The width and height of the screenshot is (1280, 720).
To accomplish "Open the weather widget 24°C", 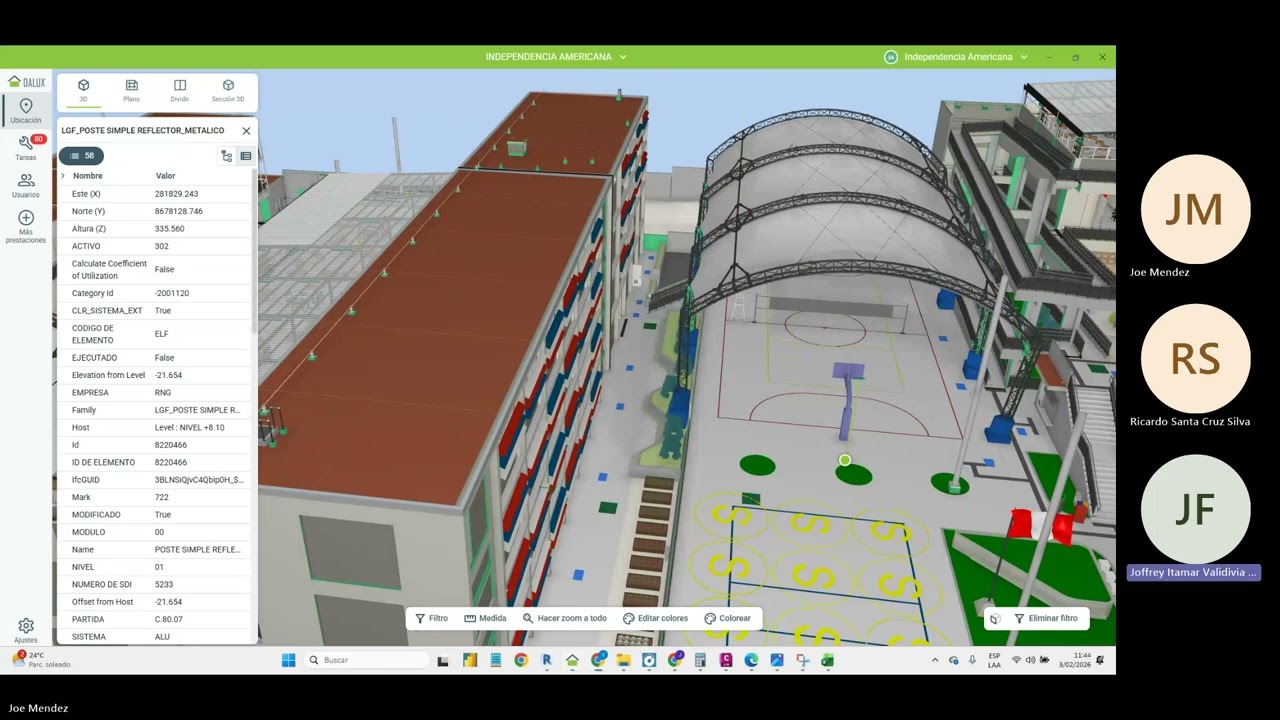I will [42, 660].
